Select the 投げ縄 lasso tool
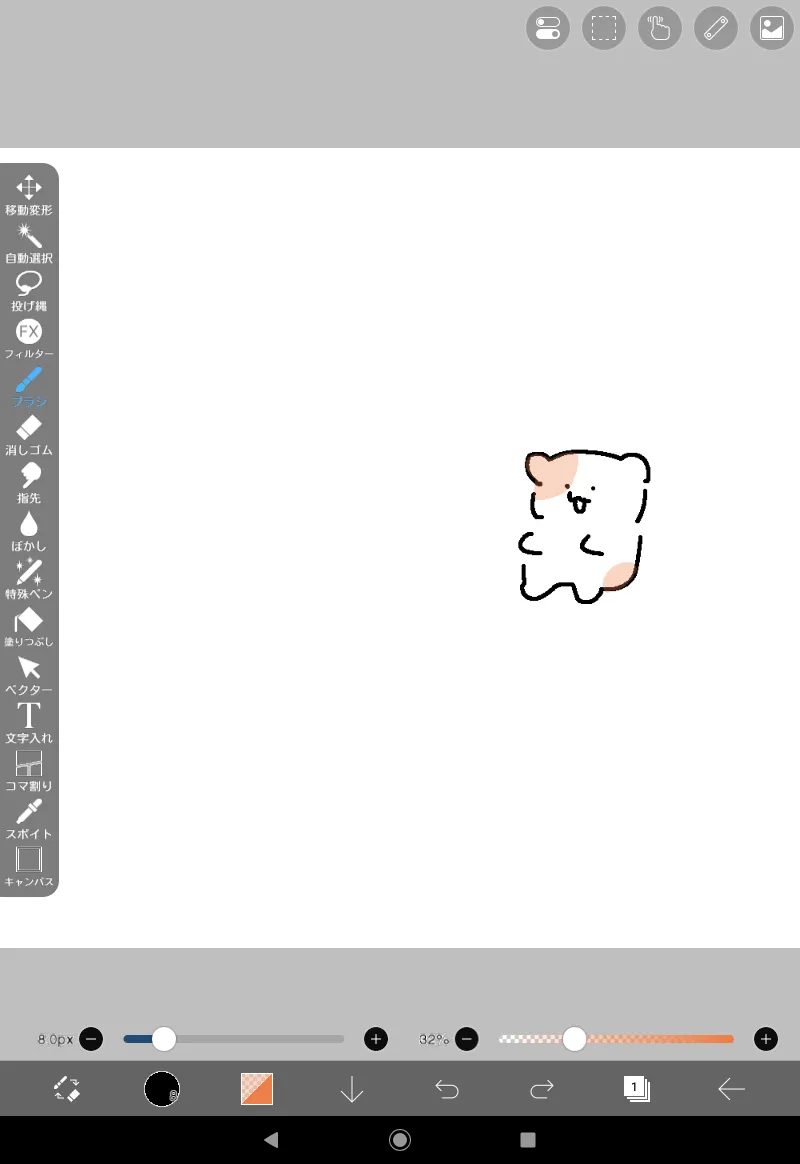Image resolution: width=800 pixels, height=1164 pixels. 29,291
